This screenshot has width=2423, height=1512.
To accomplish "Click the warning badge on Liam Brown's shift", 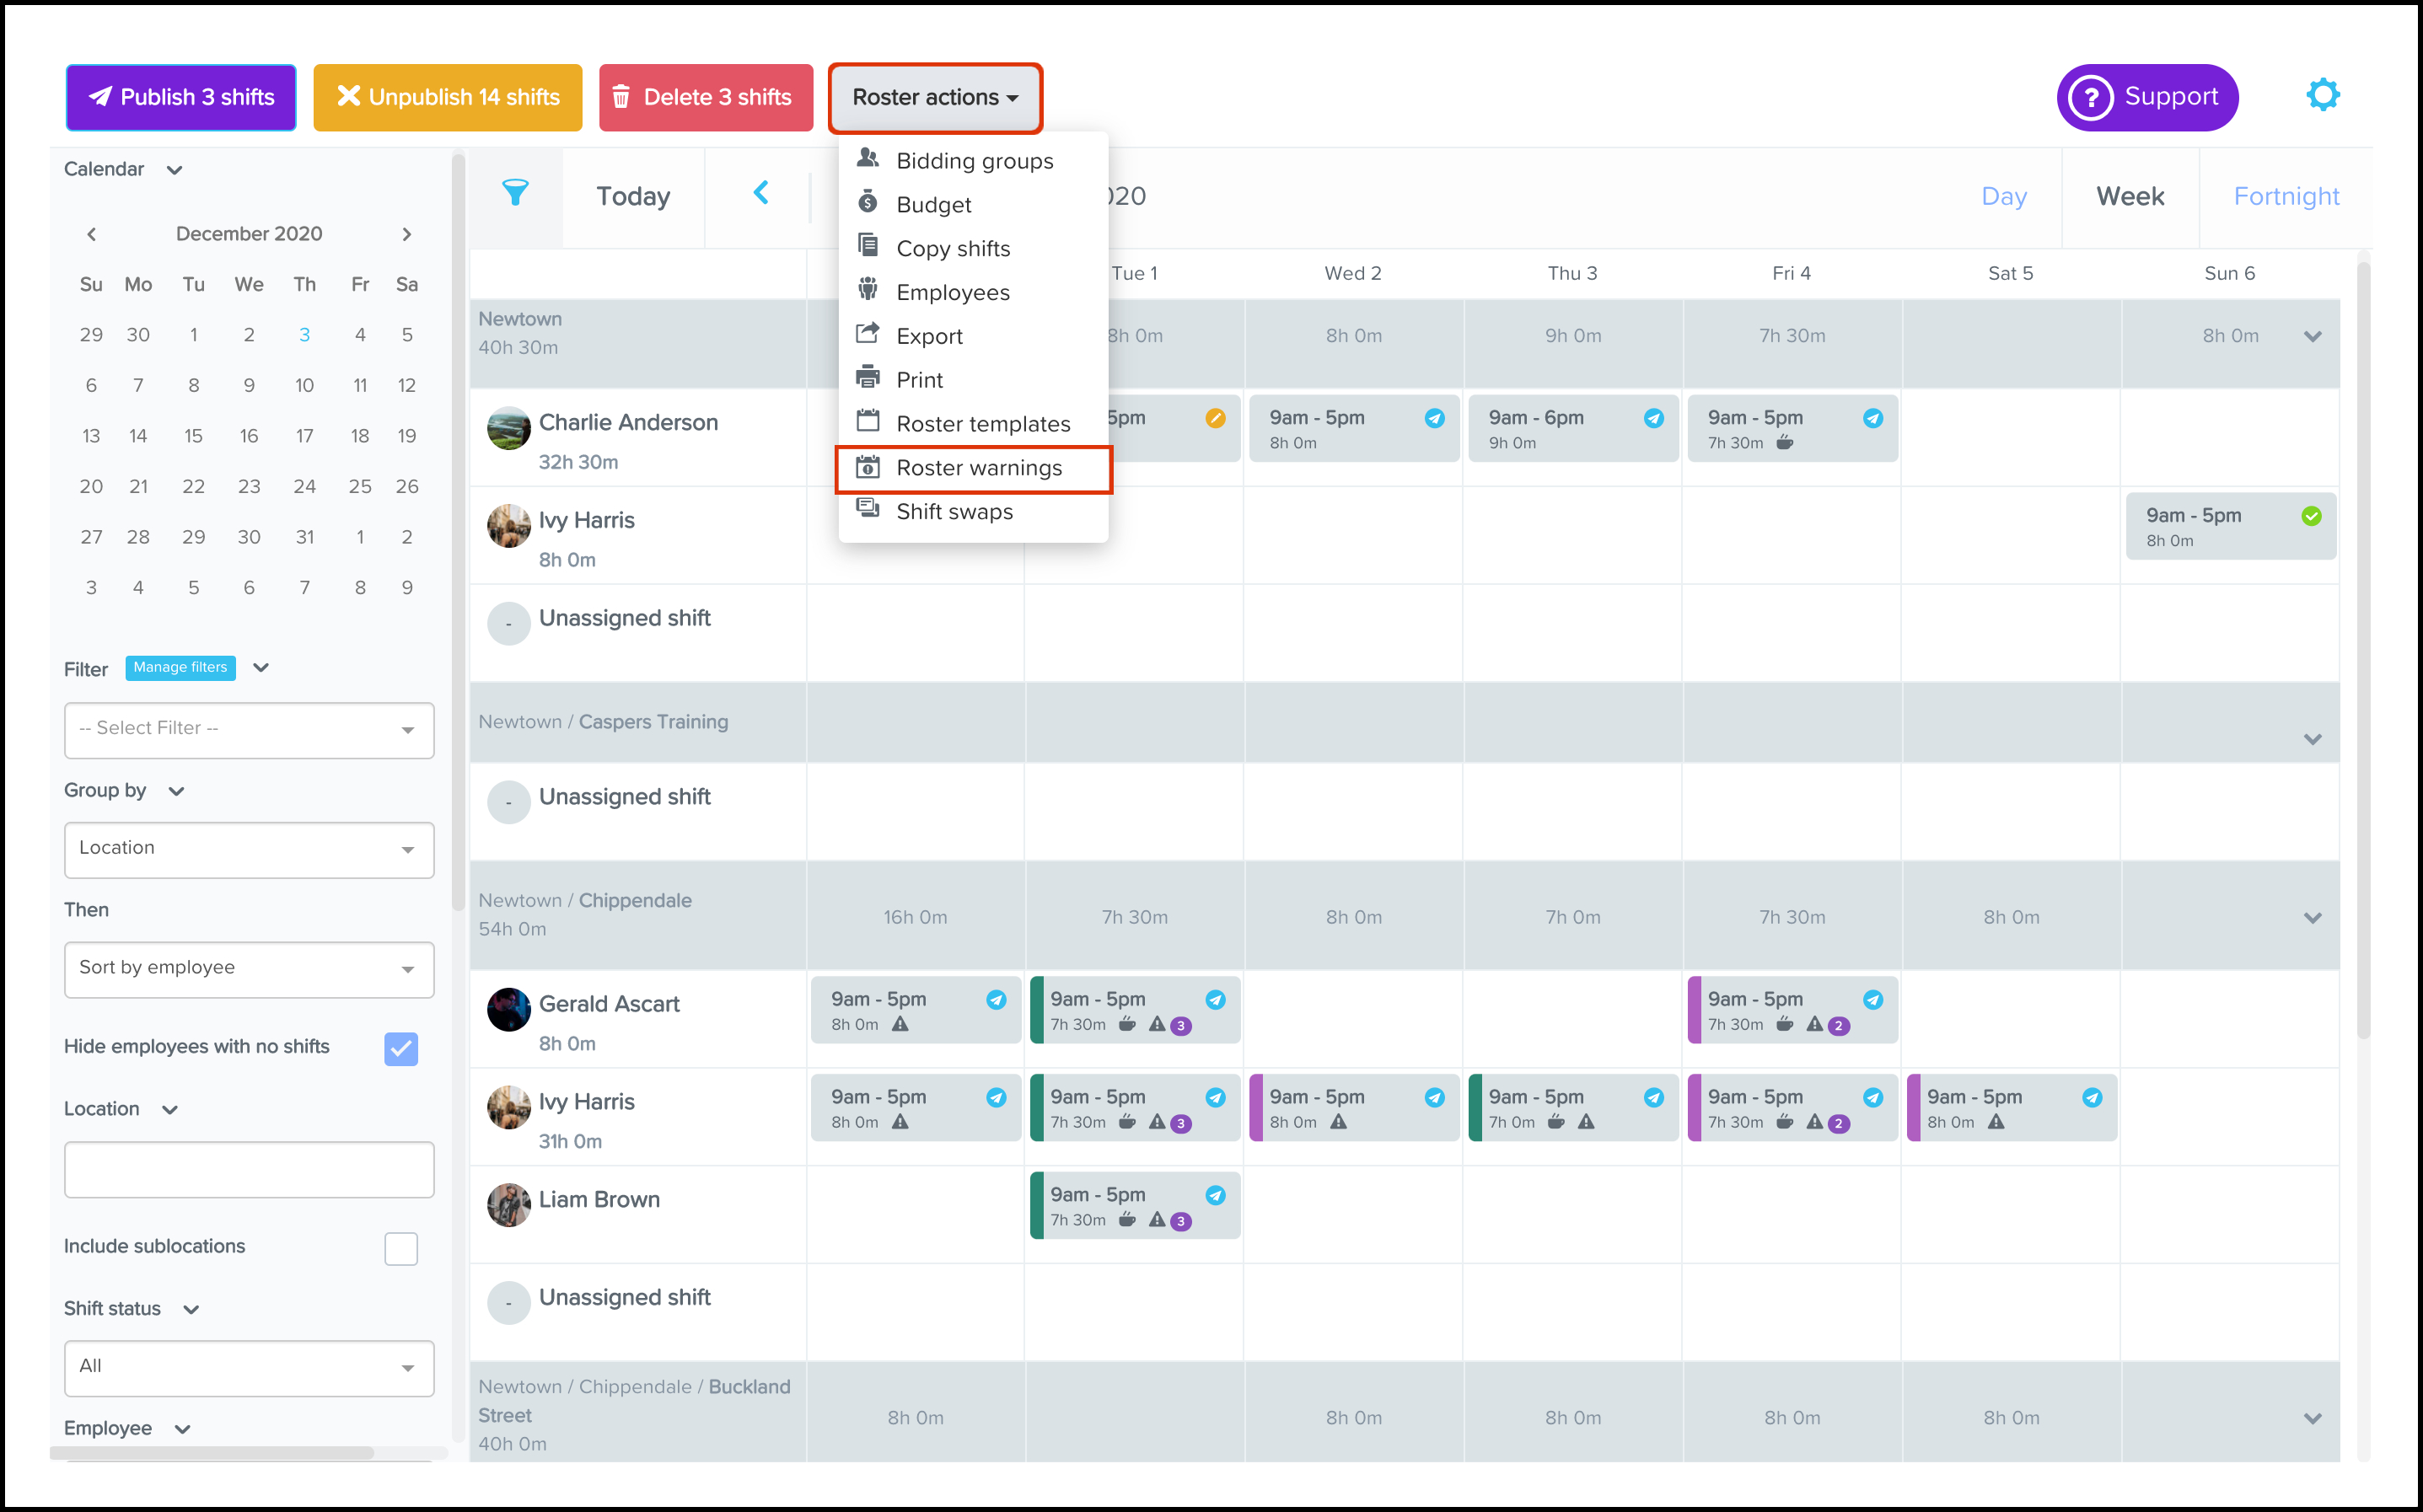I will pyautogui.click(x=1180, y=1221).
